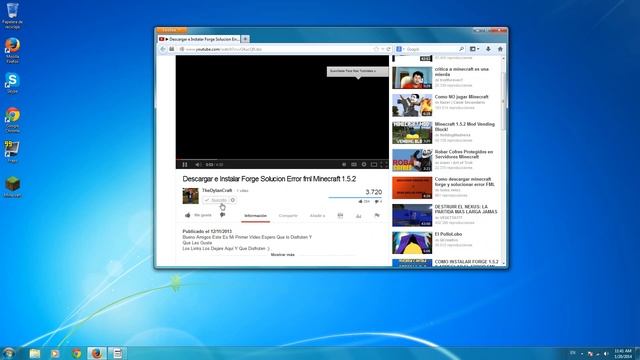Image resolution: width=640 pixels, height=360 pixels.
Task: Open 'DESTRUIR EL NEXUS' suggested video
Action: 466,209
